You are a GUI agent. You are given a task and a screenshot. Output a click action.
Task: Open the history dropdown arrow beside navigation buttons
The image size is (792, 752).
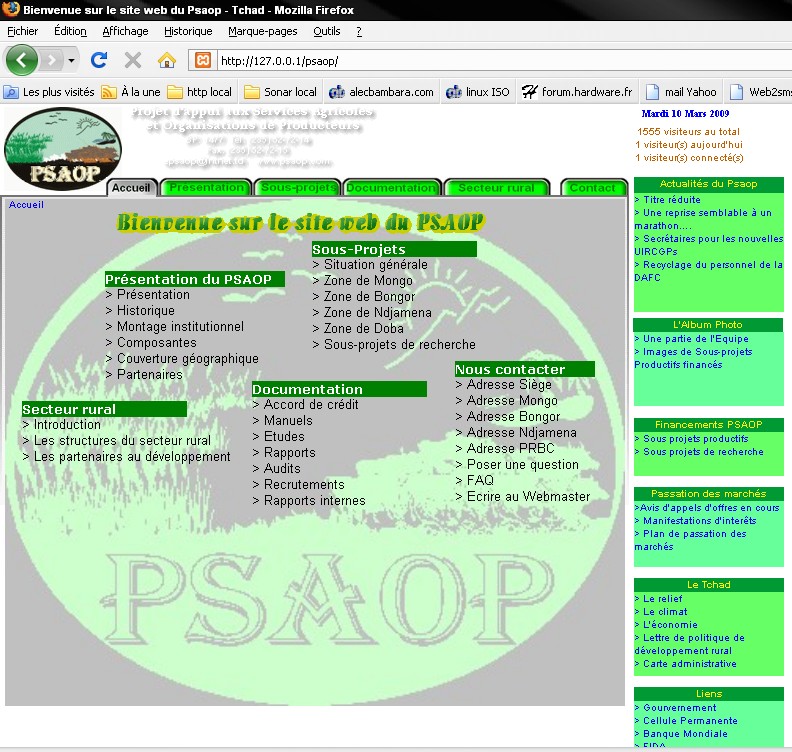click(x=72, y=60)
